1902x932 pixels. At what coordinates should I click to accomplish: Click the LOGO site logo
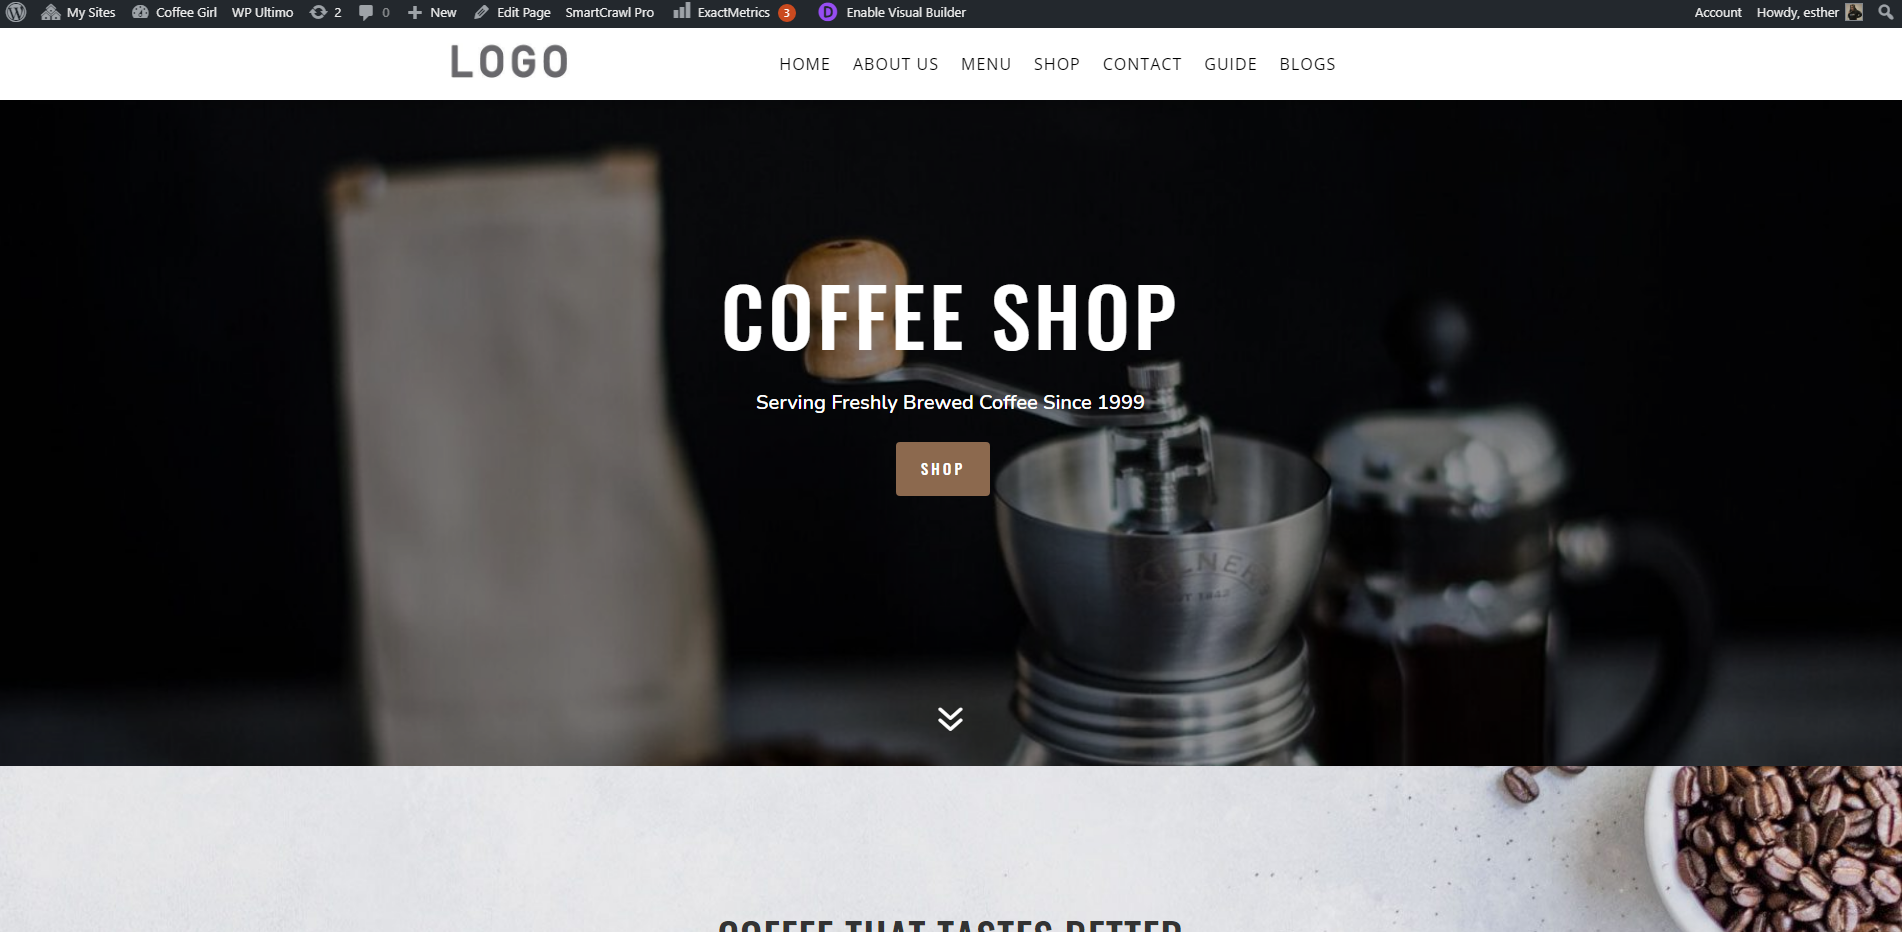tap(509, 62)
